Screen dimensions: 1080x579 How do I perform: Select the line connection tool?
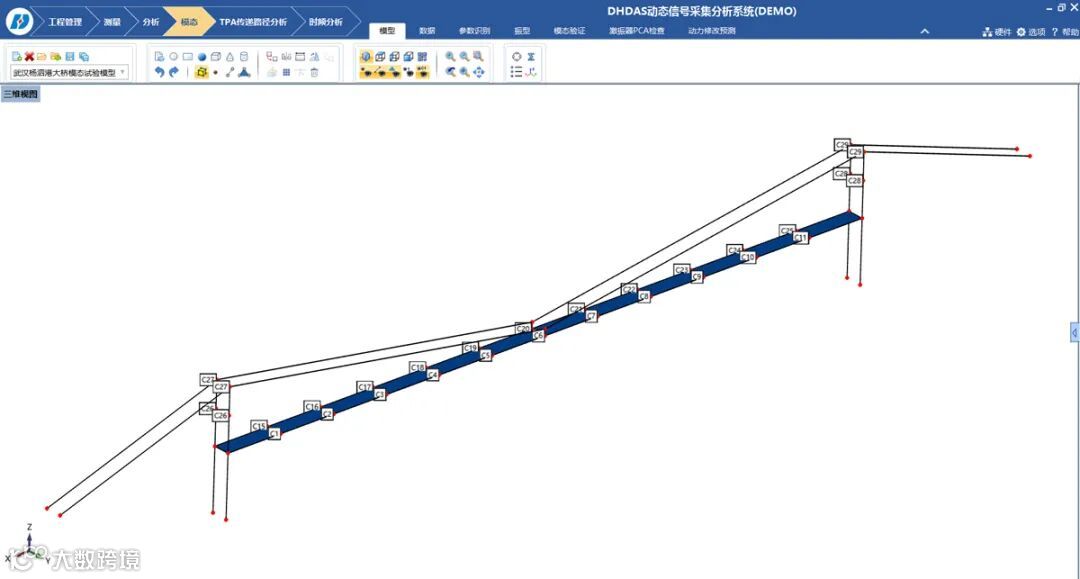click(229, 72)
